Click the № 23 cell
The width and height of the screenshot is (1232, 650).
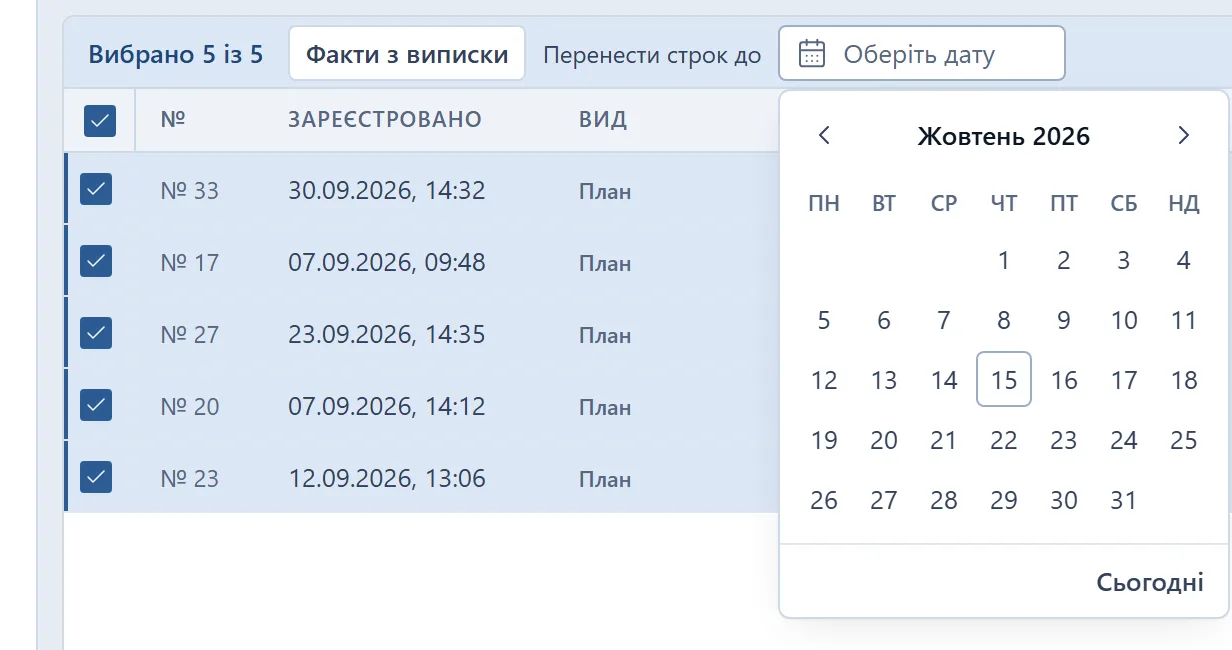[x=189, y=478]
